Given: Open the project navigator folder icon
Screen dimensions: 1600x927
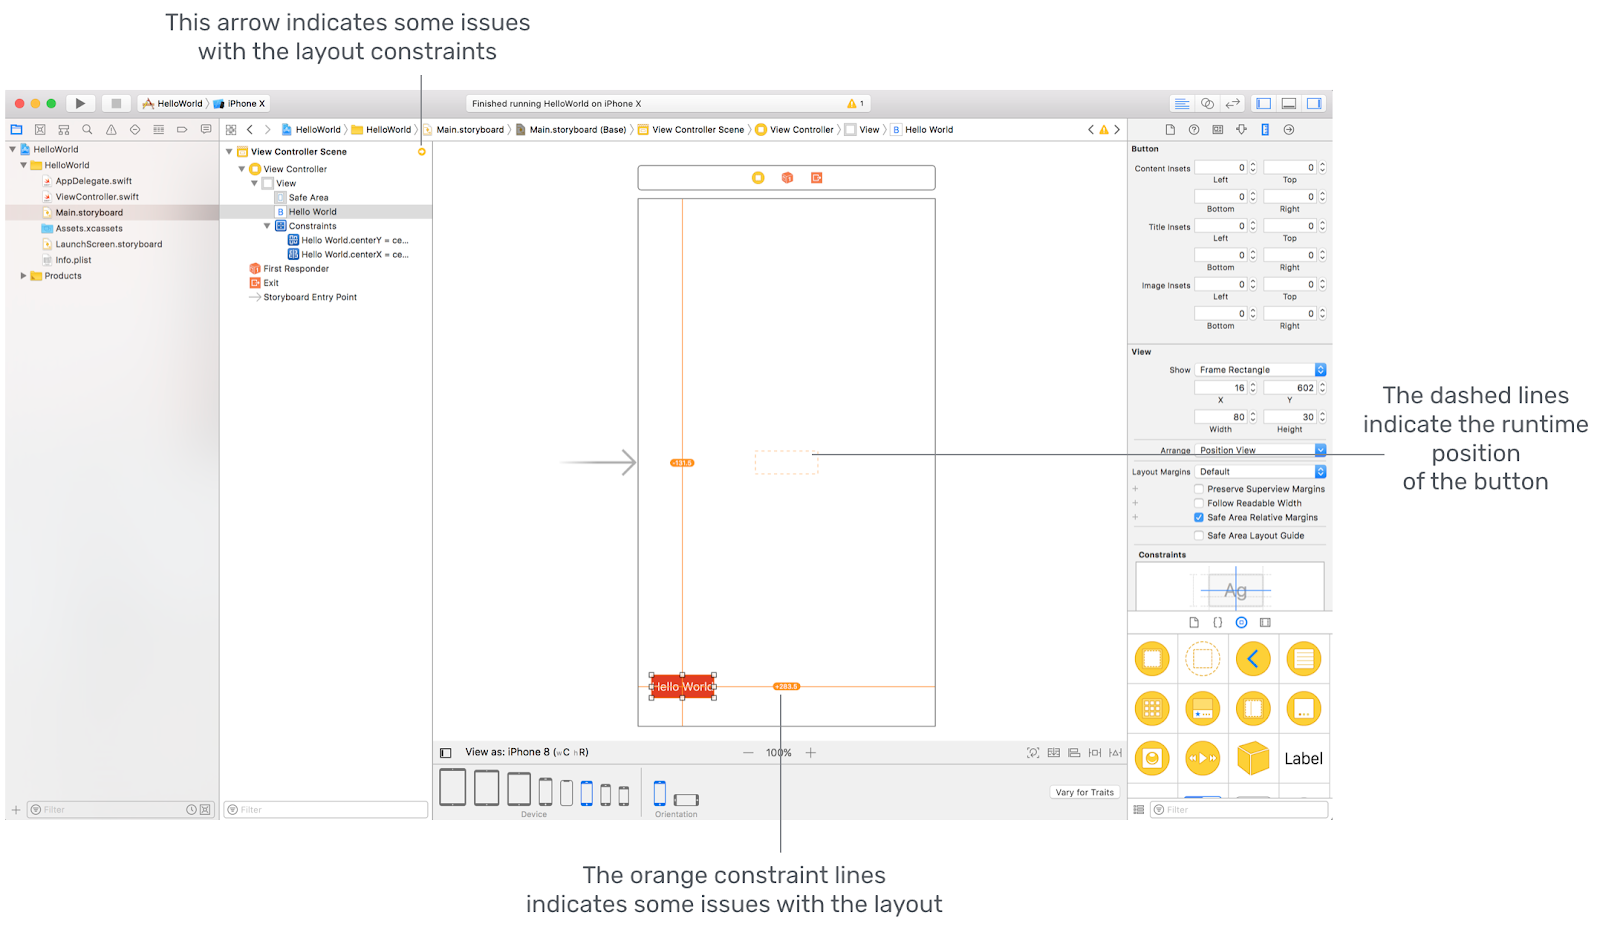Looking at the screenshot, I should 16,129.
